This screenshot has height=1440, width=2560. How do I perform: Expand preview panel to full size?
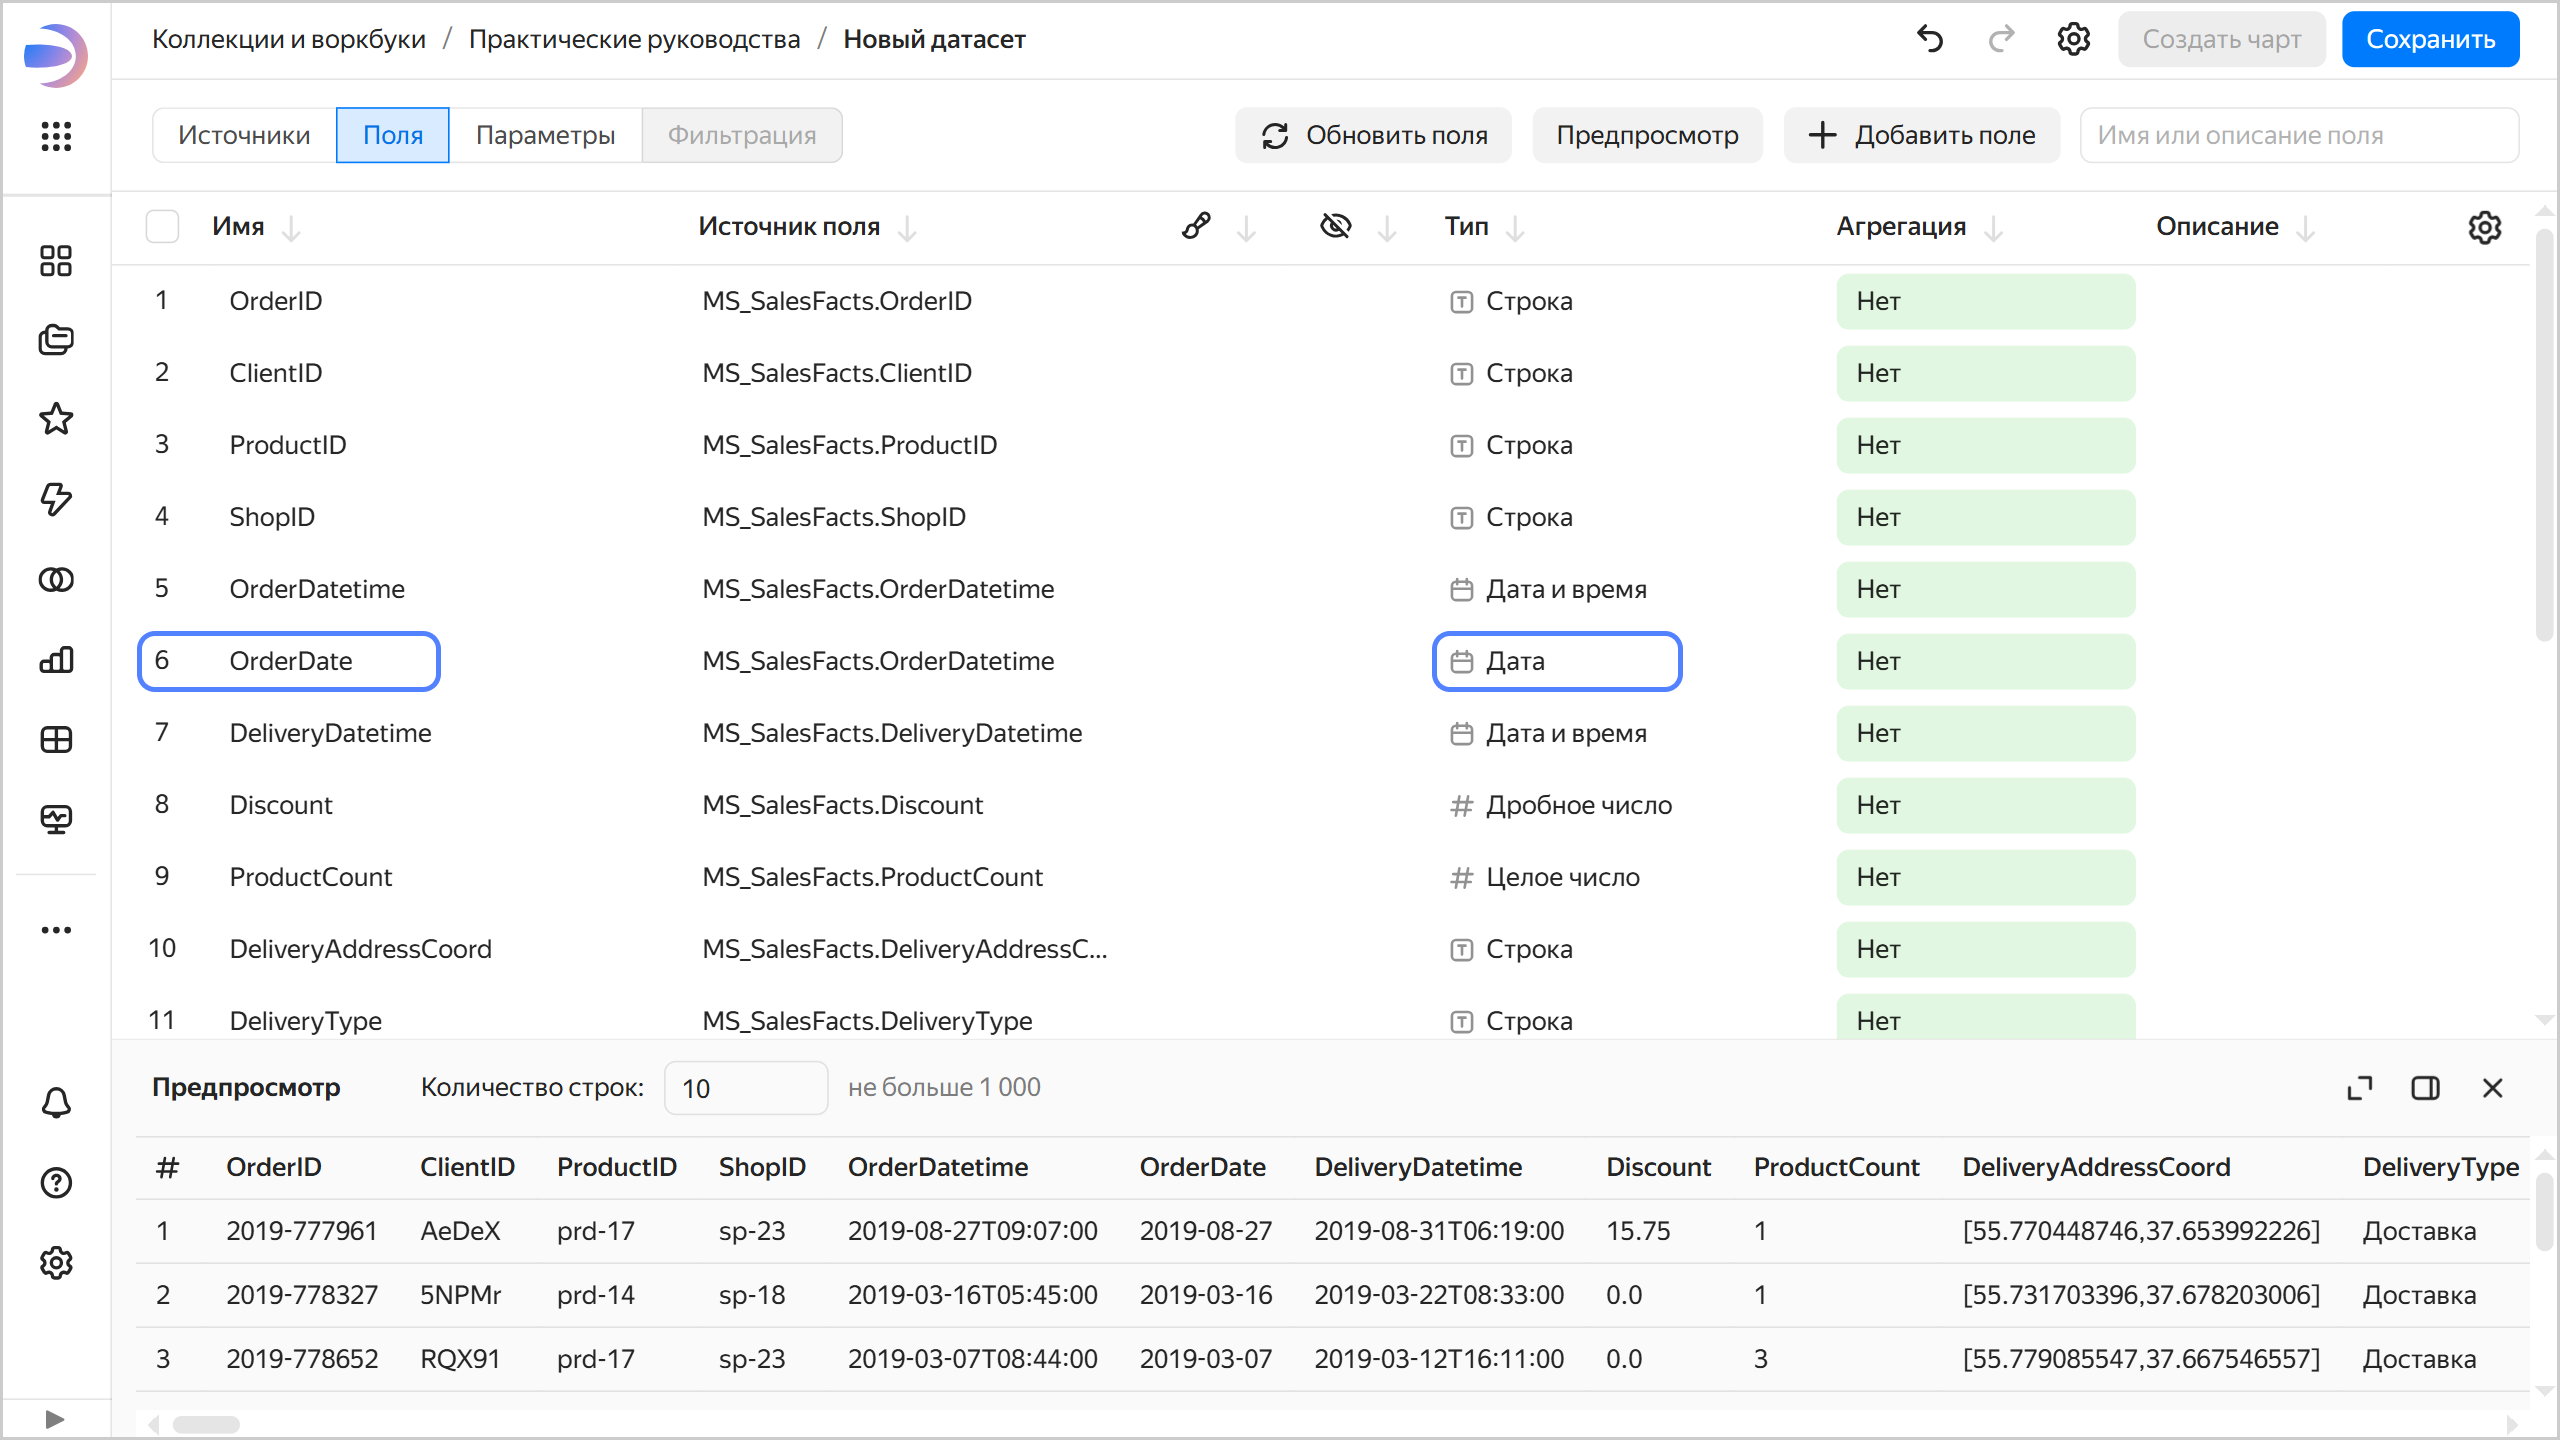point(2359,1088)
